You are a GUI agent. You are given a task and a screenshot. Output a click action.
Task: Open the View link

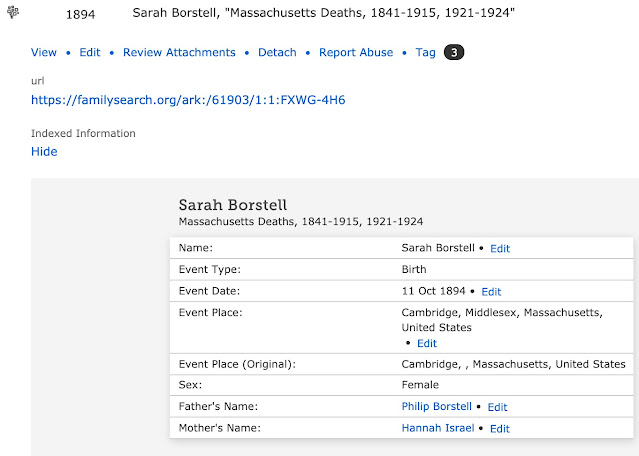pos(44,52)
